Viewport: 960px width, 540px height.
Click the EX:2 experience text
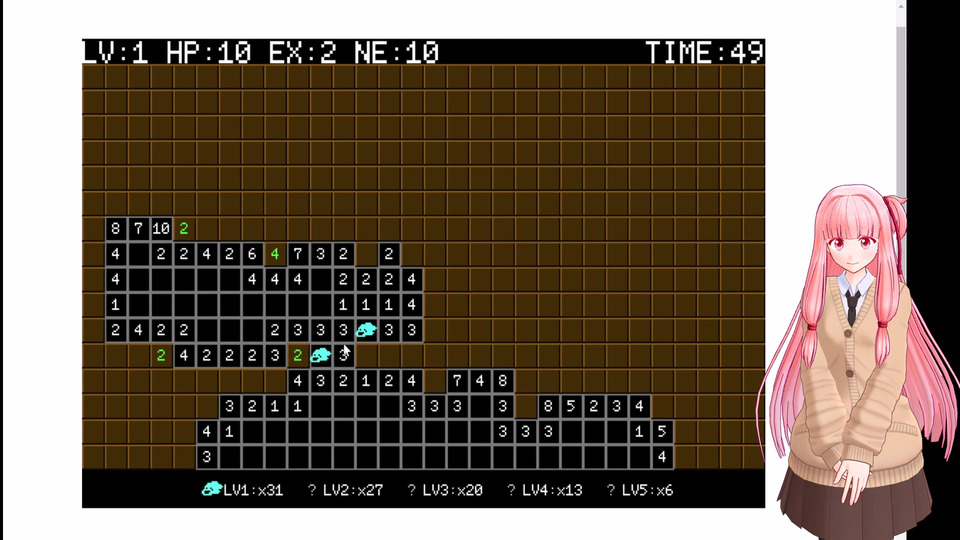(x=302, y=53)
